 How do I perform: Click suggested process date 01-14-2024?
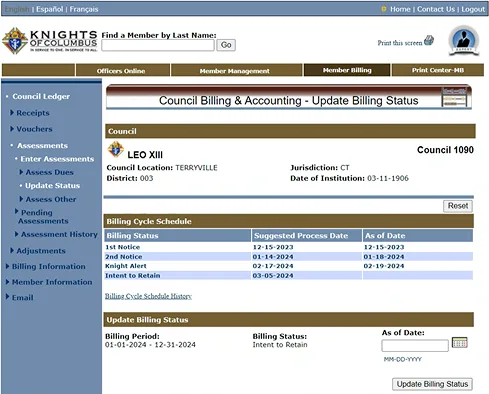coord(273,257)
